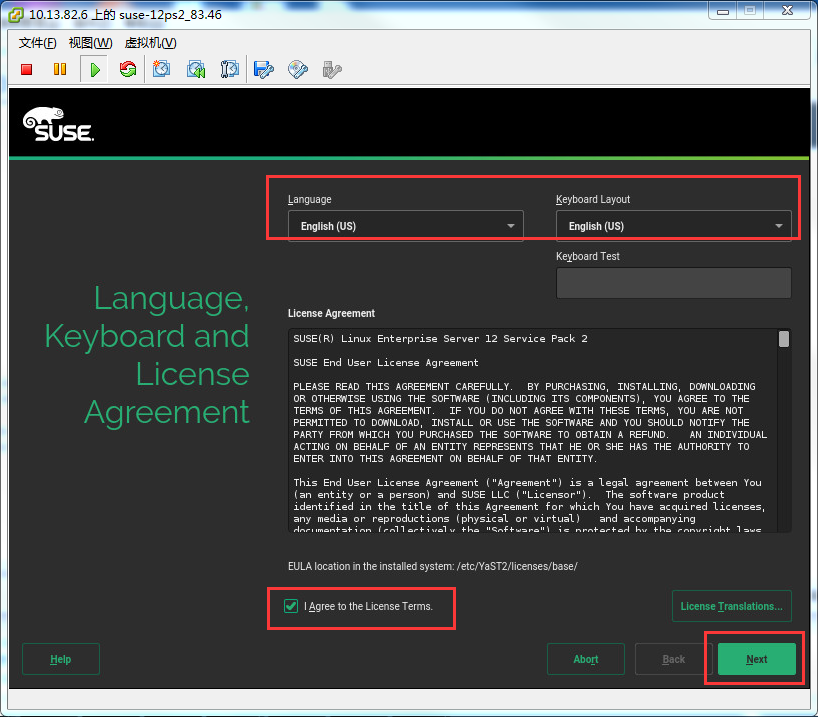Open the Snapshot manager icon

click(230, 69)
